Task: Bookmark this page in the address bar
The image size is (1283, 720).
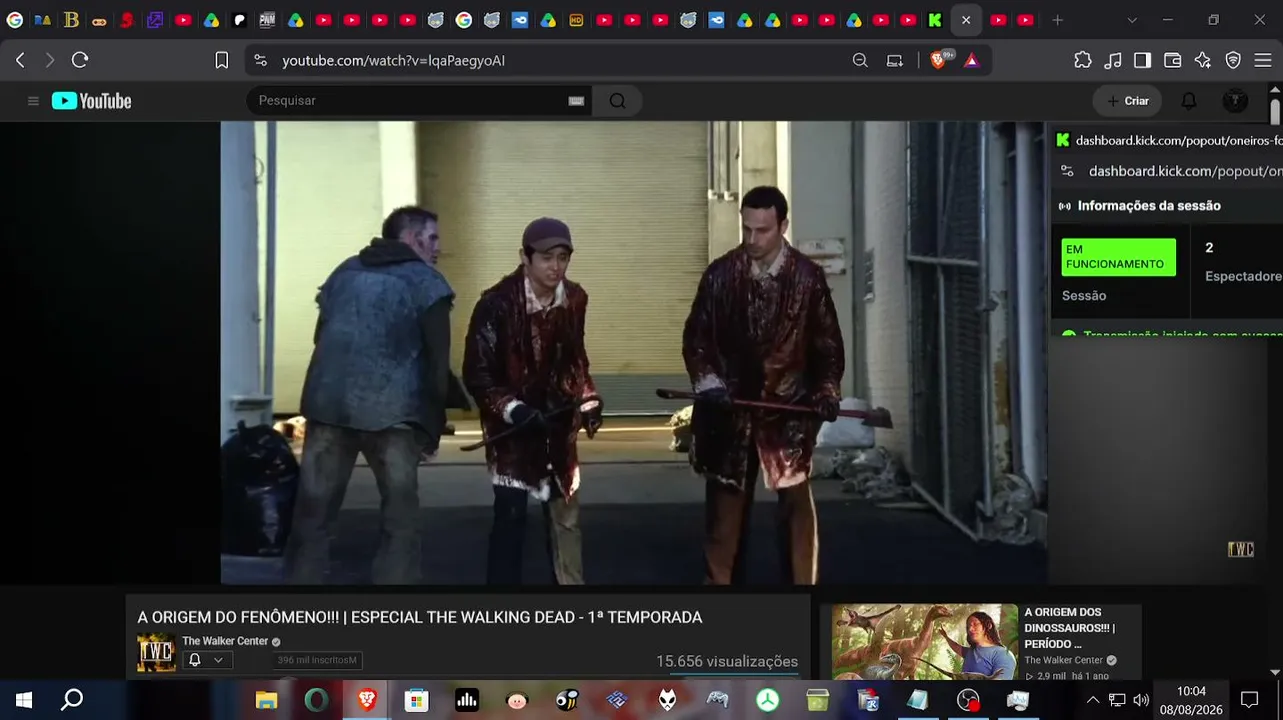Action: pos(222,60)
